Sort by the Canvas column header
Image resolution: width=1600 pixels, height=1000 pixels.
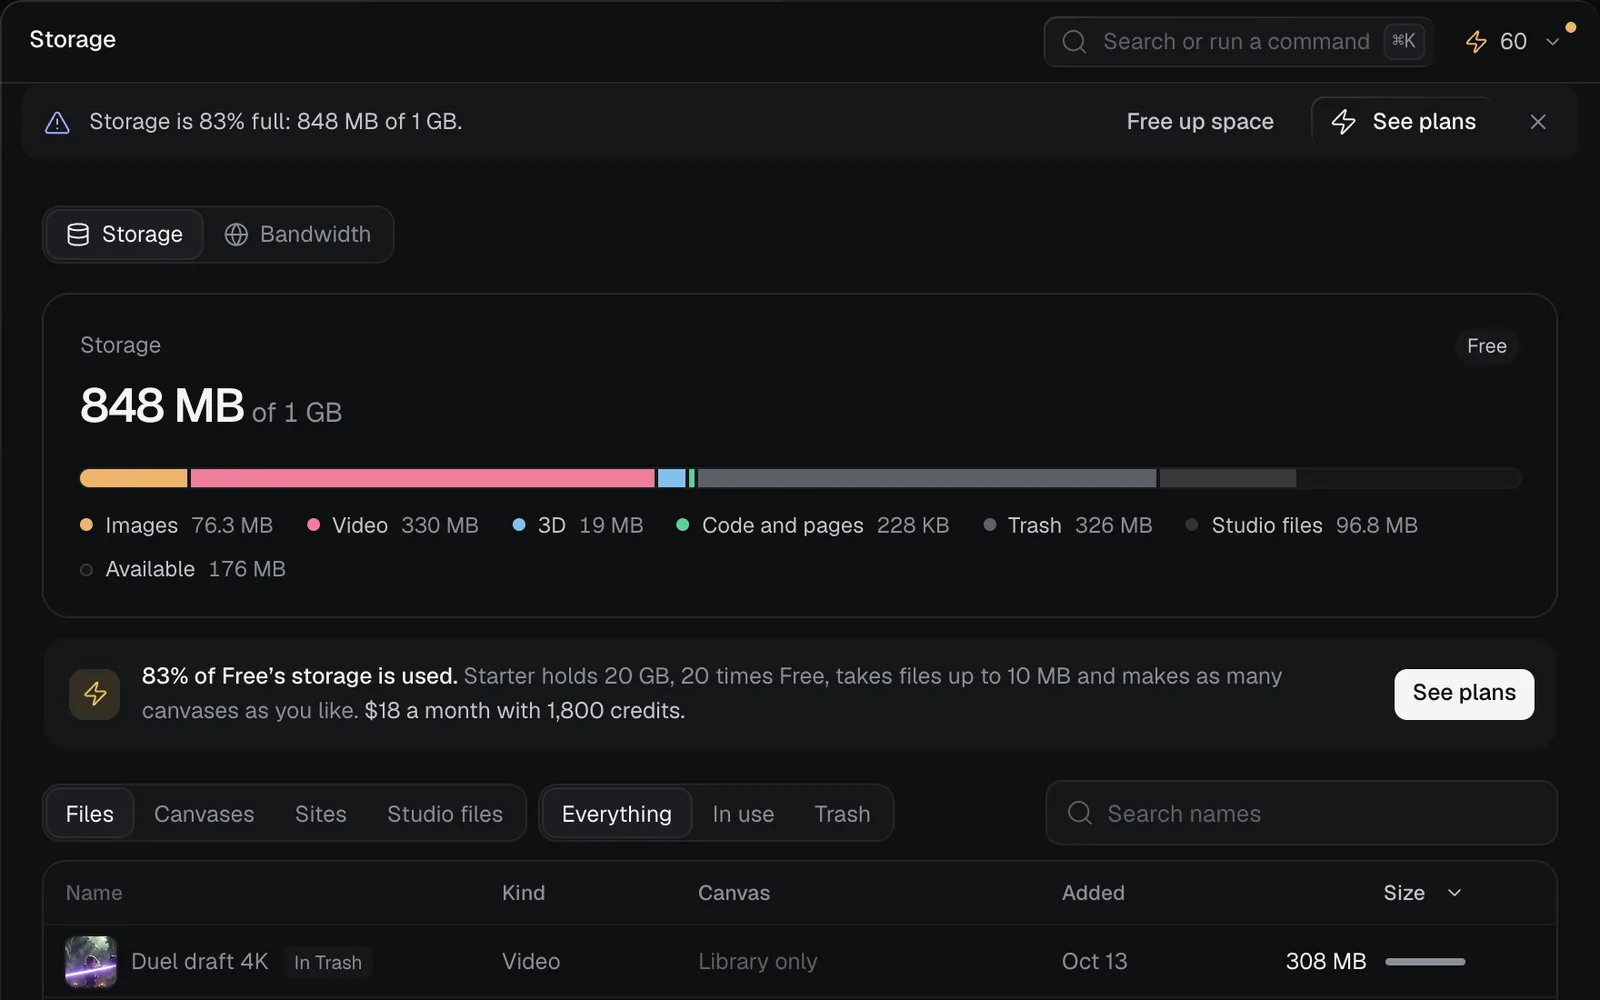(734, 893)
